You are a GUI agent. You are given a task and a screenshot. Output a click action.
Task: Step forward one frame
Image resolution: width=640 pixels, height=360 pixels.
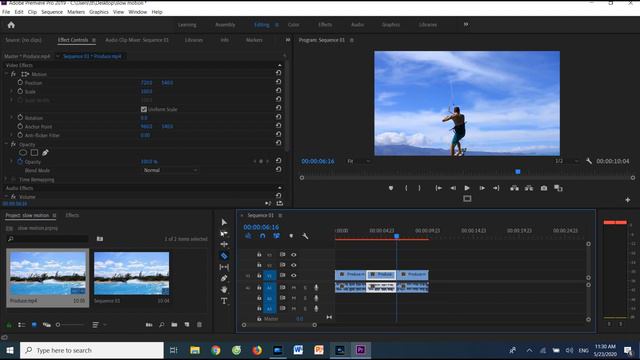coord(482,188)
